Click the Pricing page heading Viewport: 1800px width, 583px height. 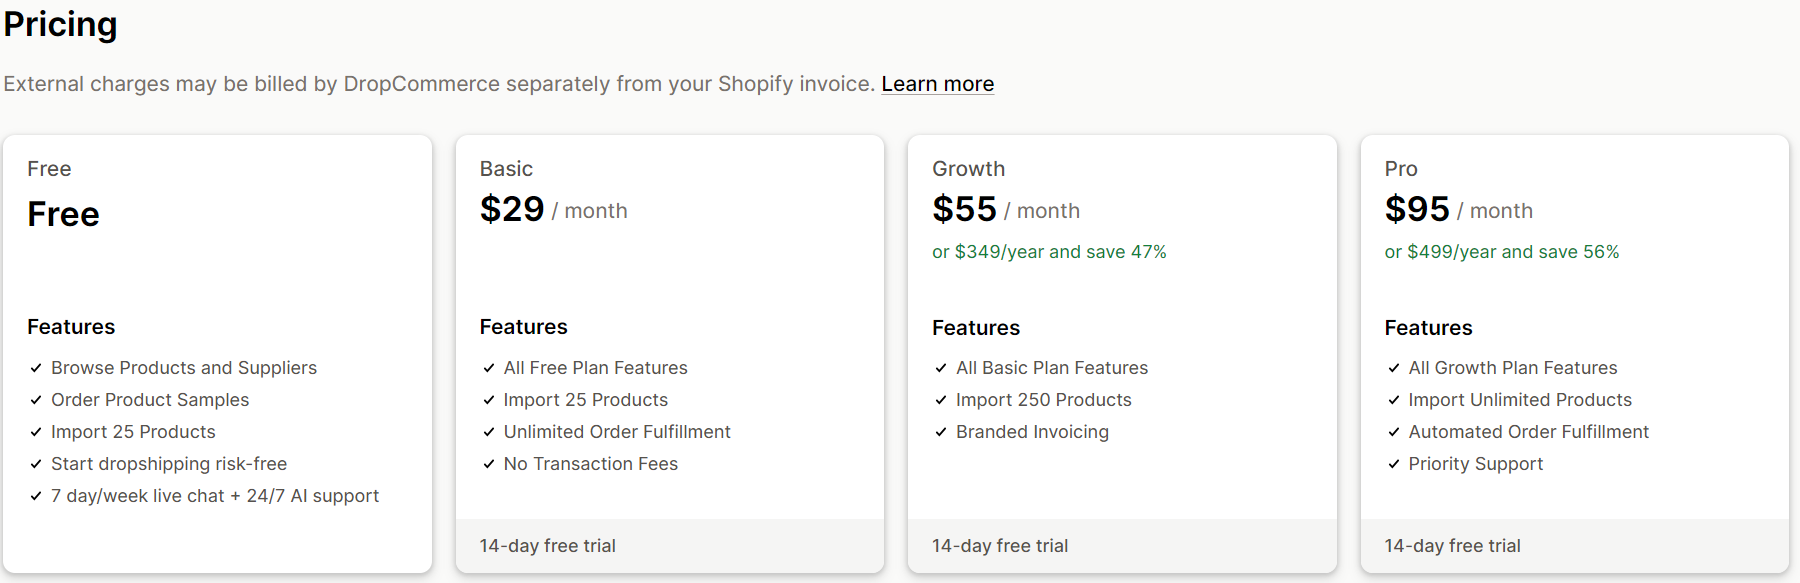[x=60, y=24]
